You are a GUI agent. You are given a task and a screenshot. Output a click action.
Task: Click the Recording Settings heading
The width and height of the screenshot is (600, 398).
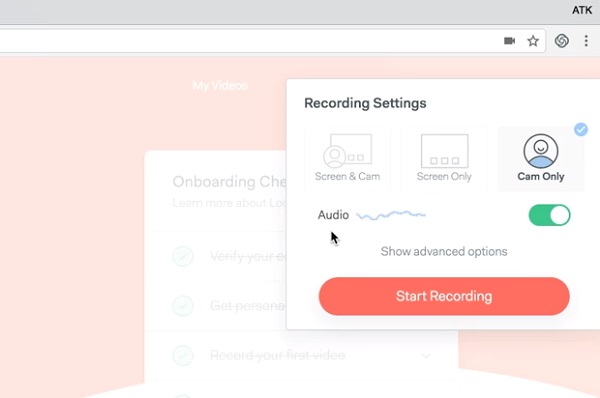point(365,103)
